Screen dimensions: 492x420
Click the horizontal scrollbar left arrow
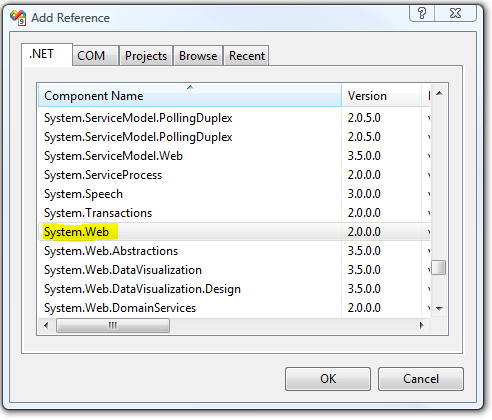coord(46,325)
